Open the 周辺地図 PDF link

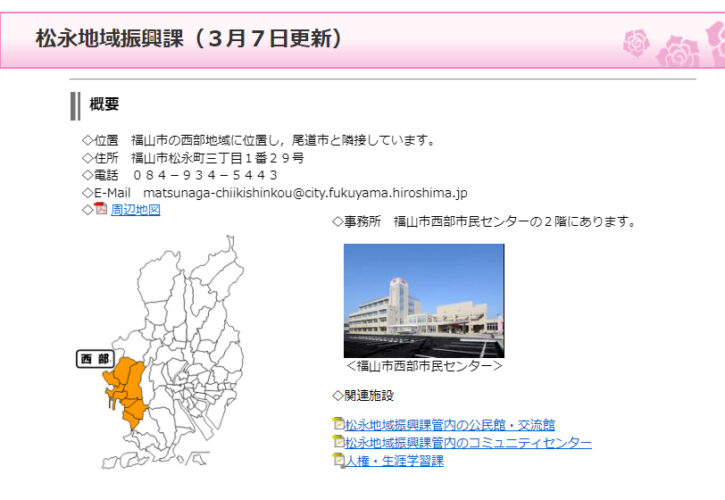135,210
